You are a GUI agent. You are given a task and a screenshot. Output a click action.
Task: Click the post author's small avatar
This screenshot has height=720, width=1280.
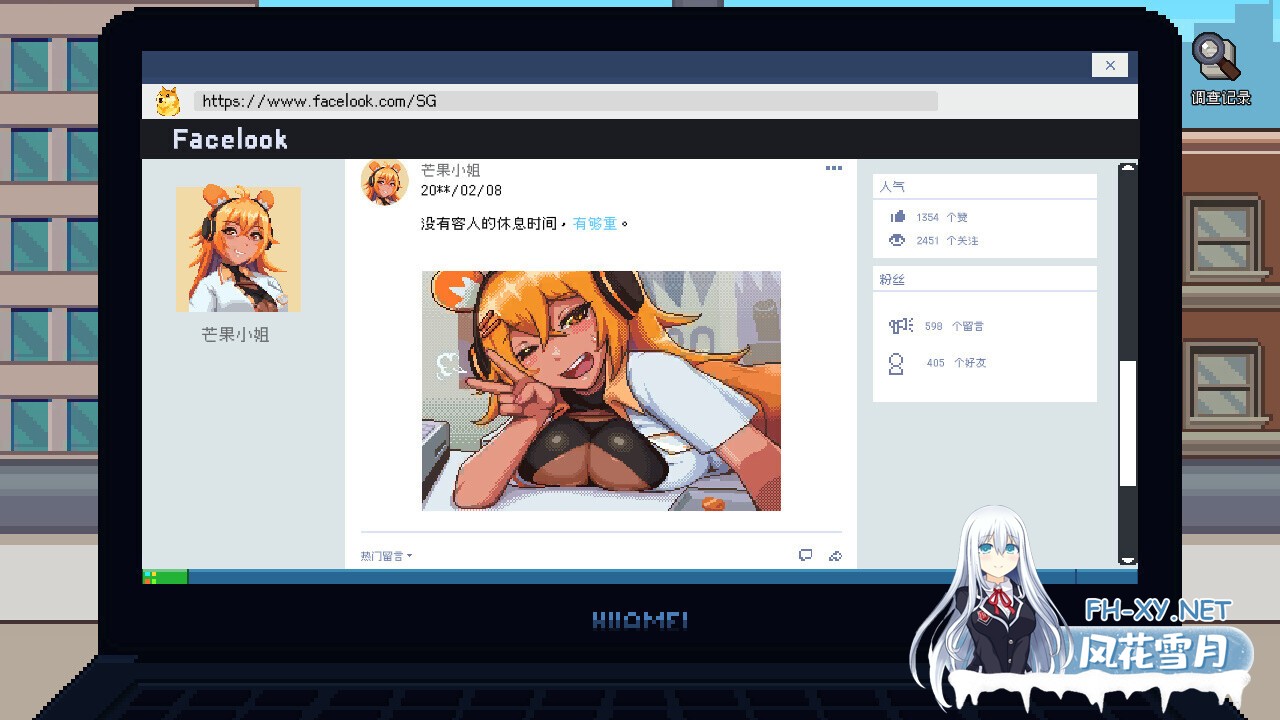pyautogui.click(x=385, y=181)
